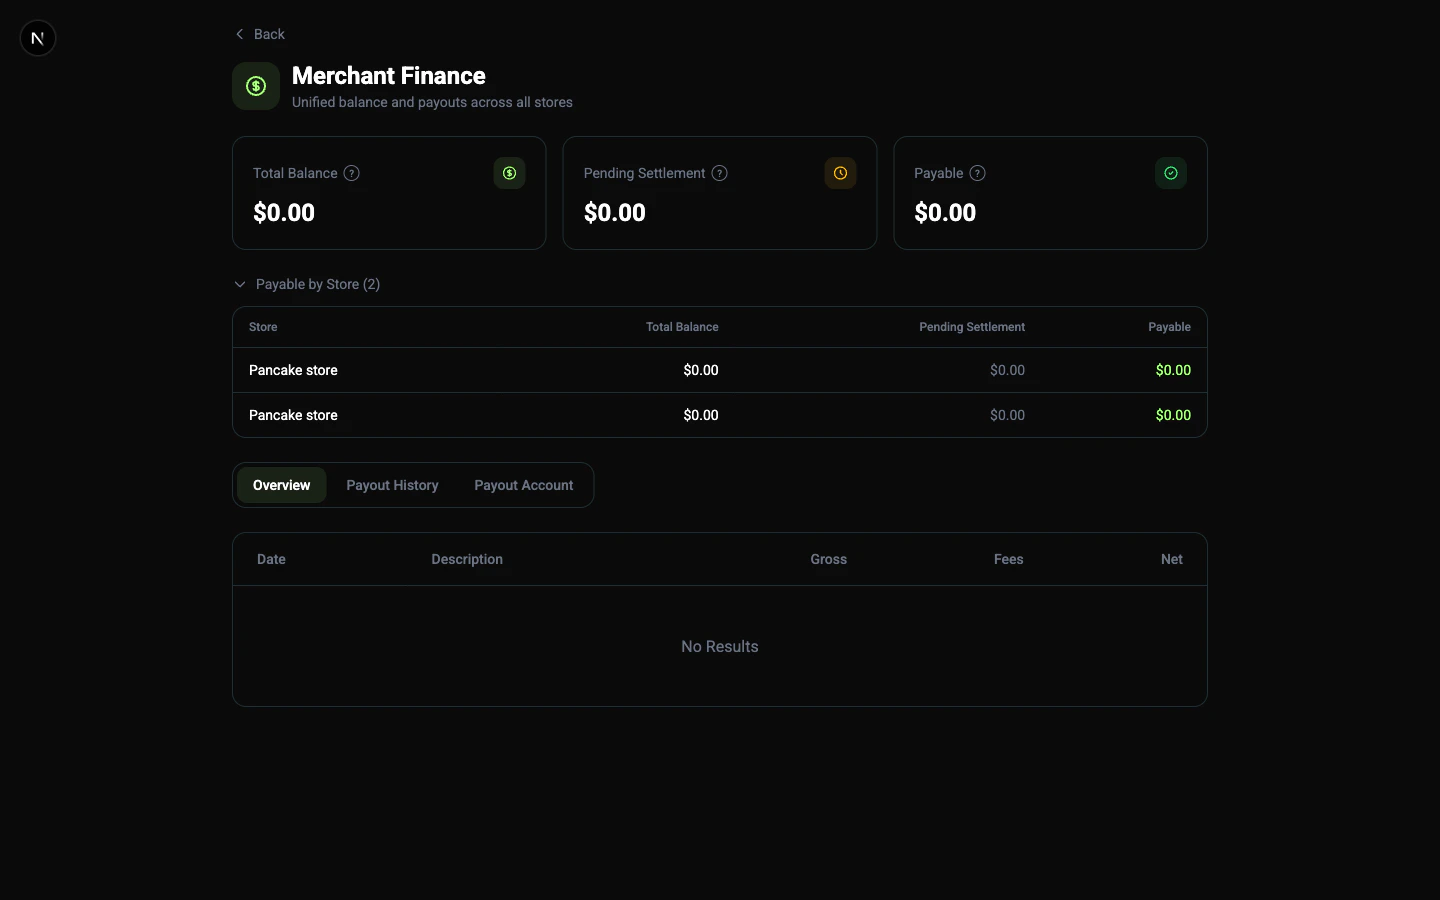
Task: Switch to the Payout History tab
Action: (x=392, y=485)
